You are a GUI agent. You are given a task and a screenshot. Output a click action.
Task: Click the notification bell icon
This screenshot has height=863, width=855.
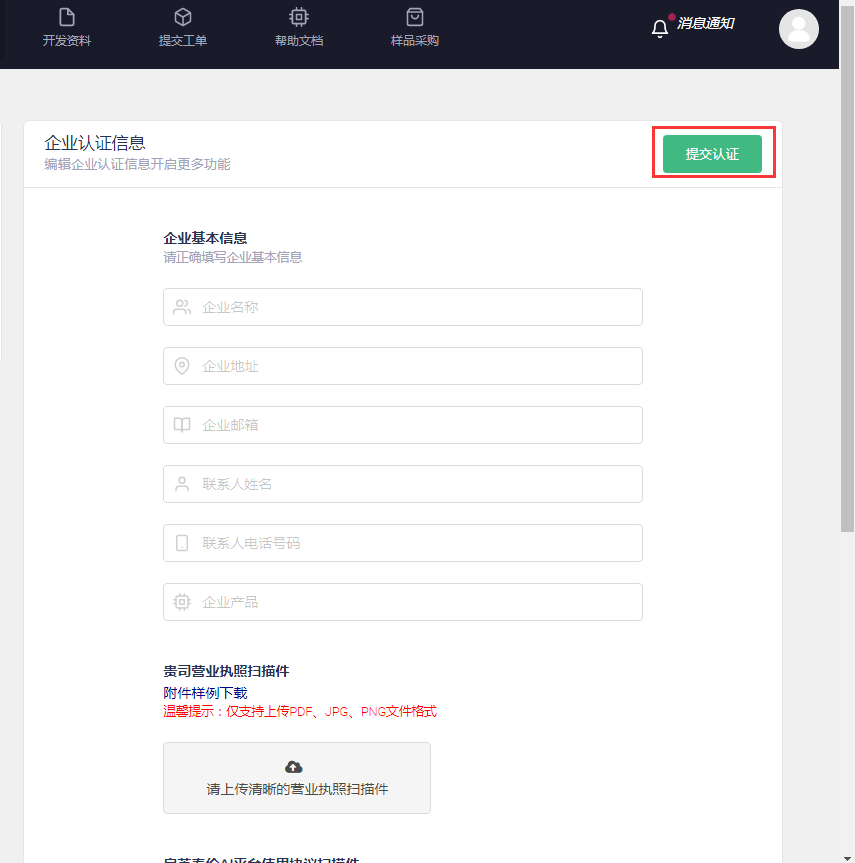click(x=660, y=28)
